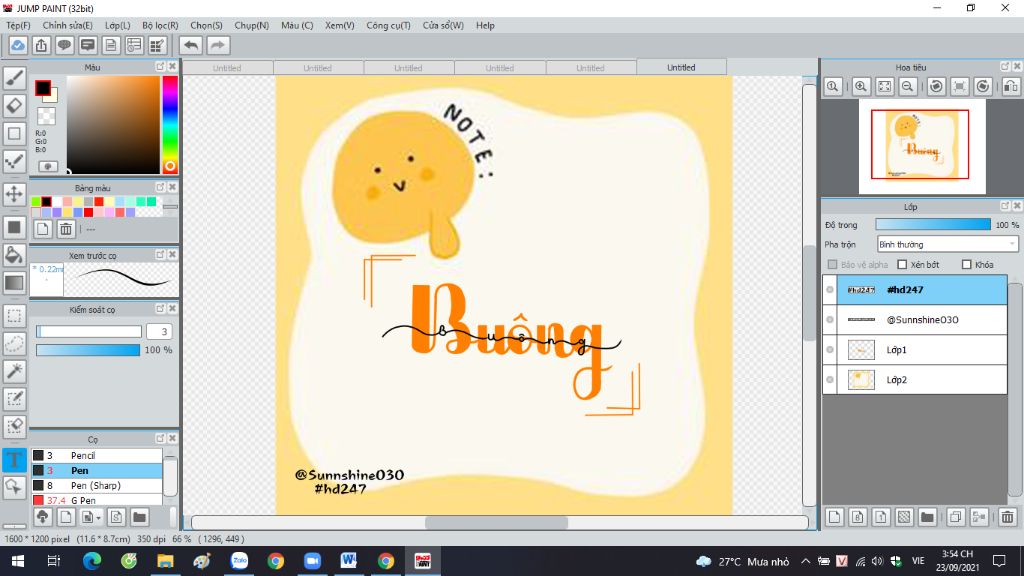Viewport: 1024px width, 576px height.
Task: Click the canvas horizontal scrollbar
Action: (x=500, y=522)
